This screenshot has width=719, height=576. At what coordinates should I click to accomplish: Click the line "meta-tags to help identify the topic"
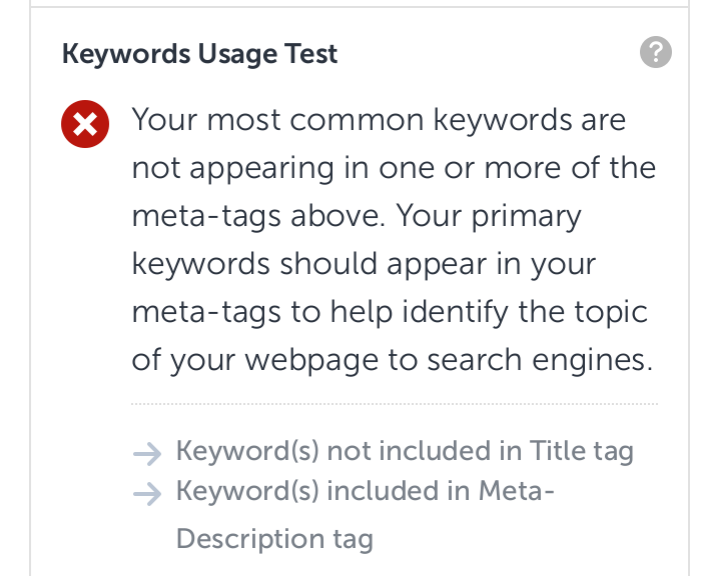coord(390,311)
